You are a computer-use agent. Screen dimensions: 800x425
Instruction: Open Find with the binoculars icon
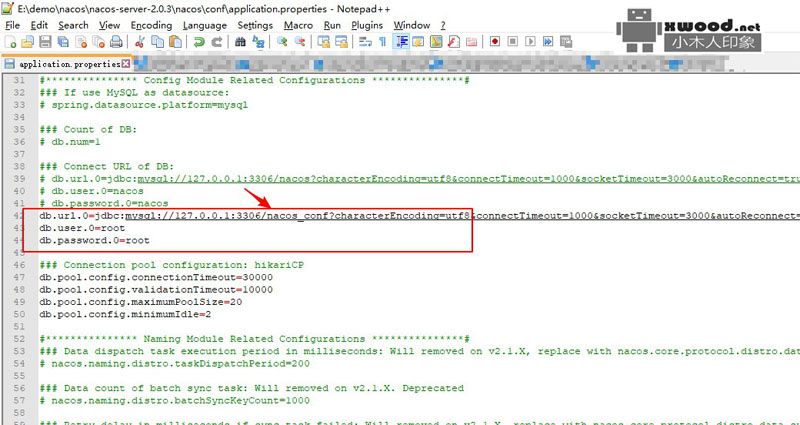tap(240, 42)
